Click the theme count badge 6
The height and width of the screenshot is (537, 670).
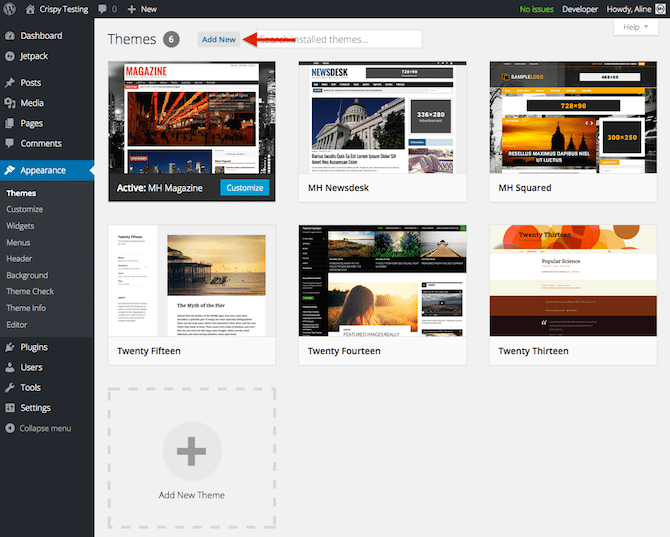click(171, 39)
